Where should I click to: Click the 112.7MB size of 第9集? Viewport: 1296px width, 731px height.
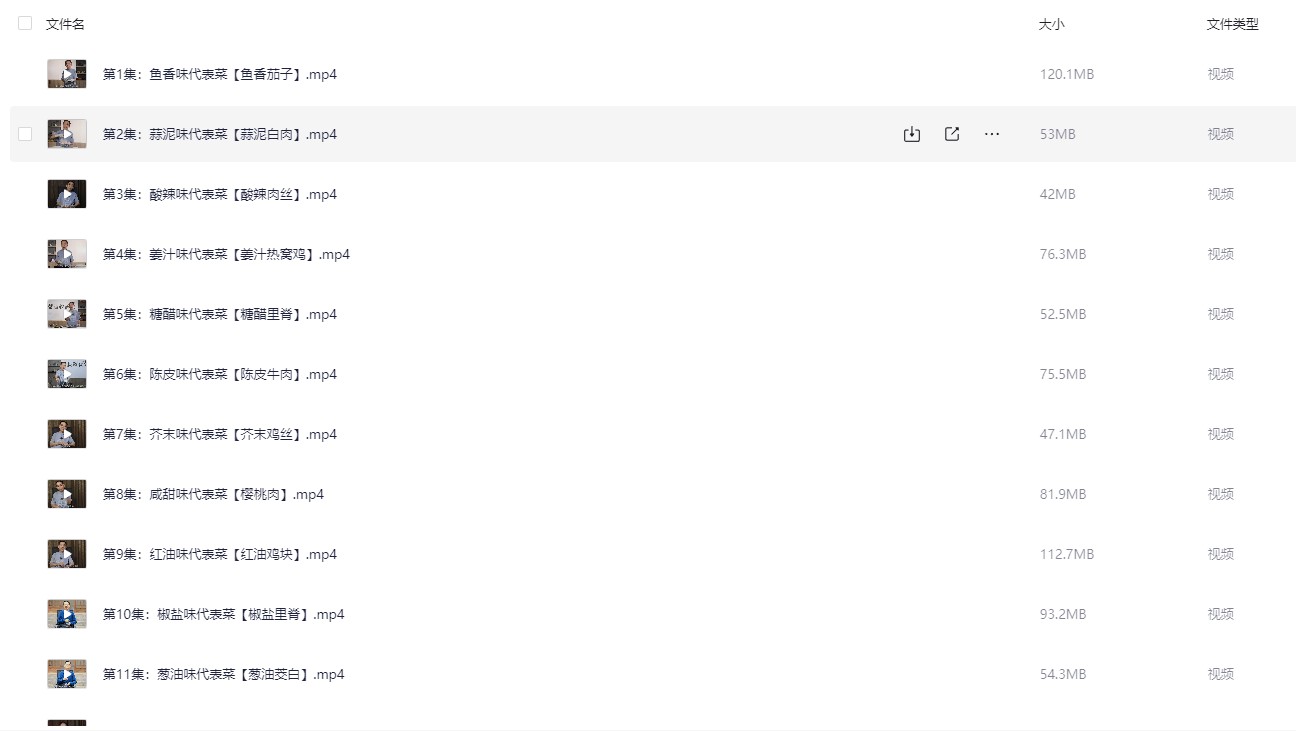(x=1066, y=554)
